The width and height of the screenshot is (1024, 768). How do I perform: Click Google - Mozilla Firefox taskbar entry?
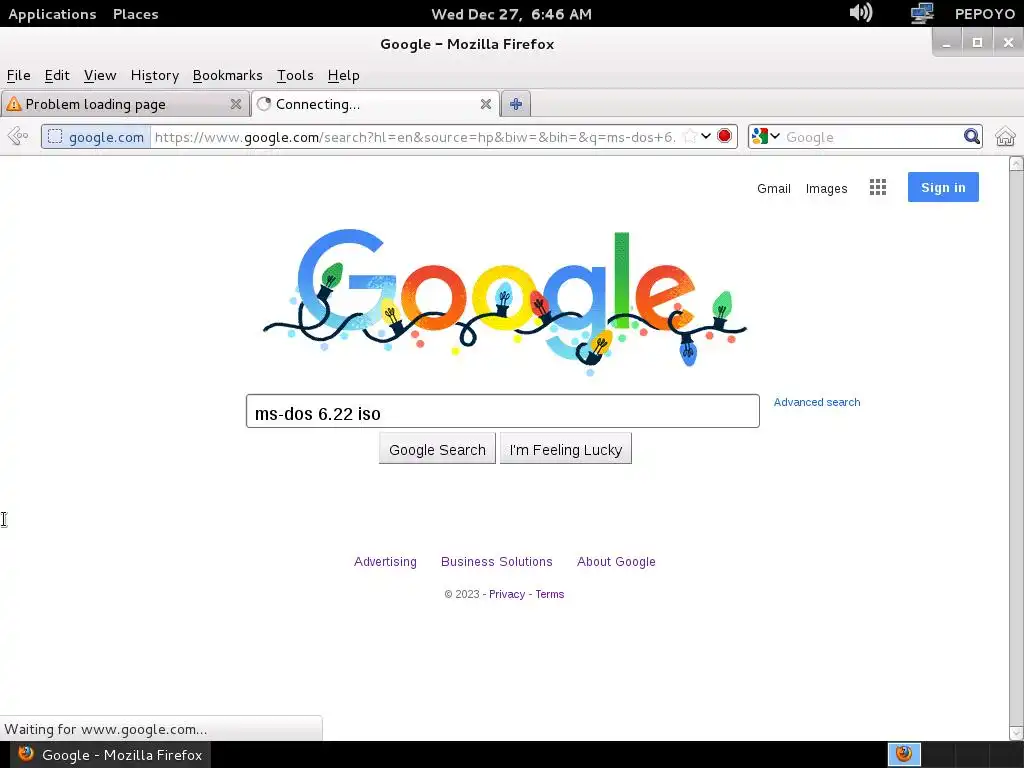pyautogui.click(x=108, y=755)
